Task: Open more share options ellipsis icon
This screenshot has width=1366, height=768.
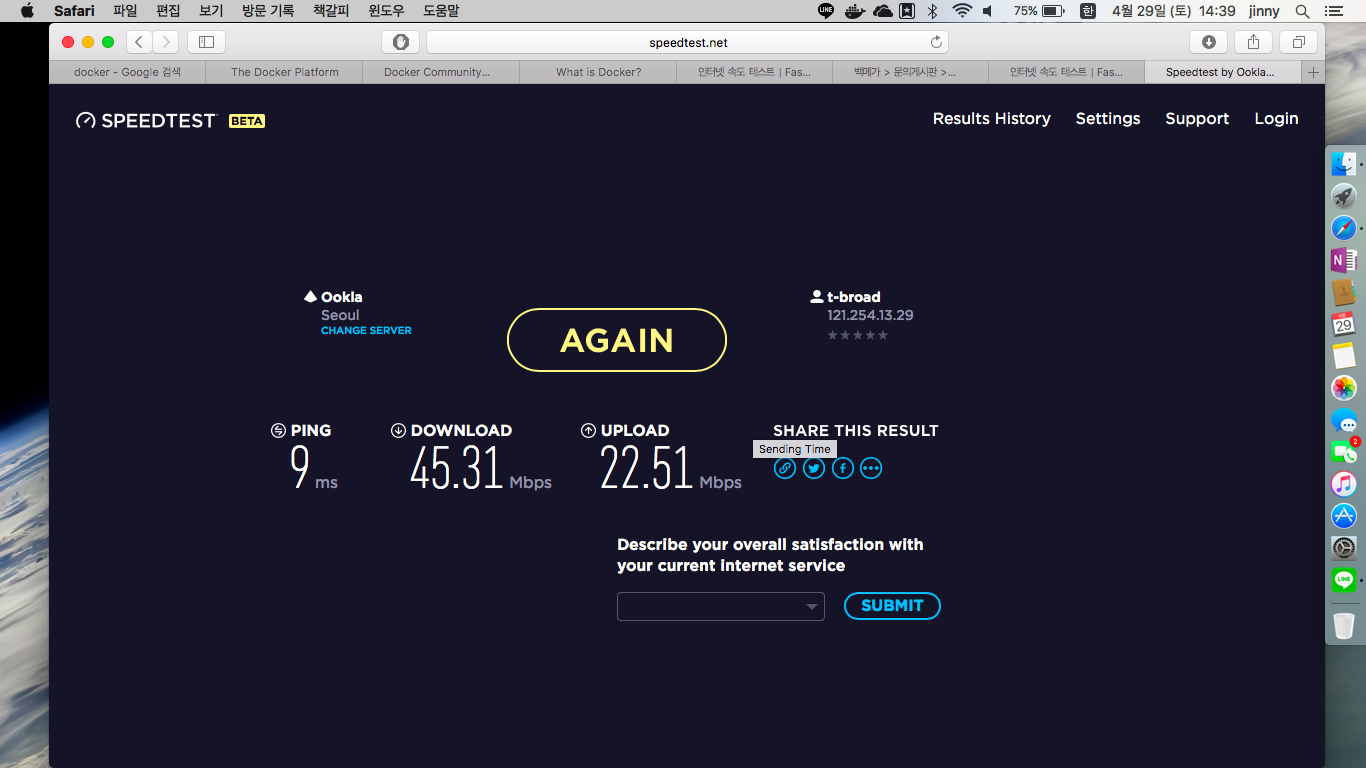Action: 871,468
